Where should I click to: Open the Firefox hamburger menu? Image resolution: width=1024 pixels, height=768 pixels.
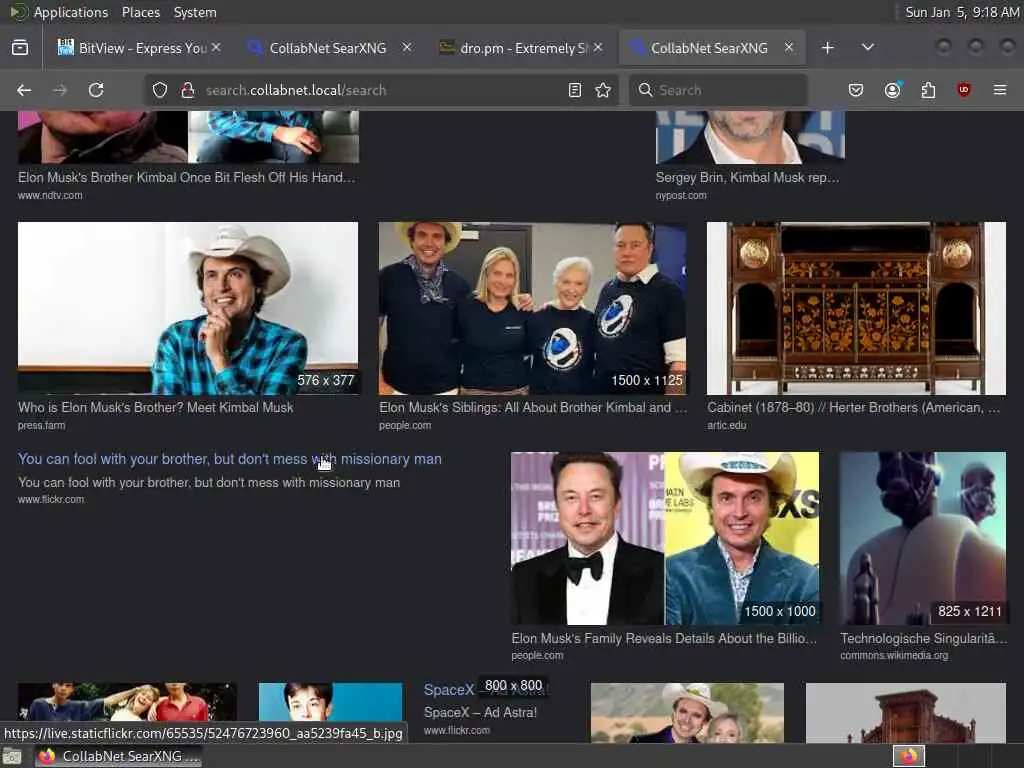coord(1000,90)
